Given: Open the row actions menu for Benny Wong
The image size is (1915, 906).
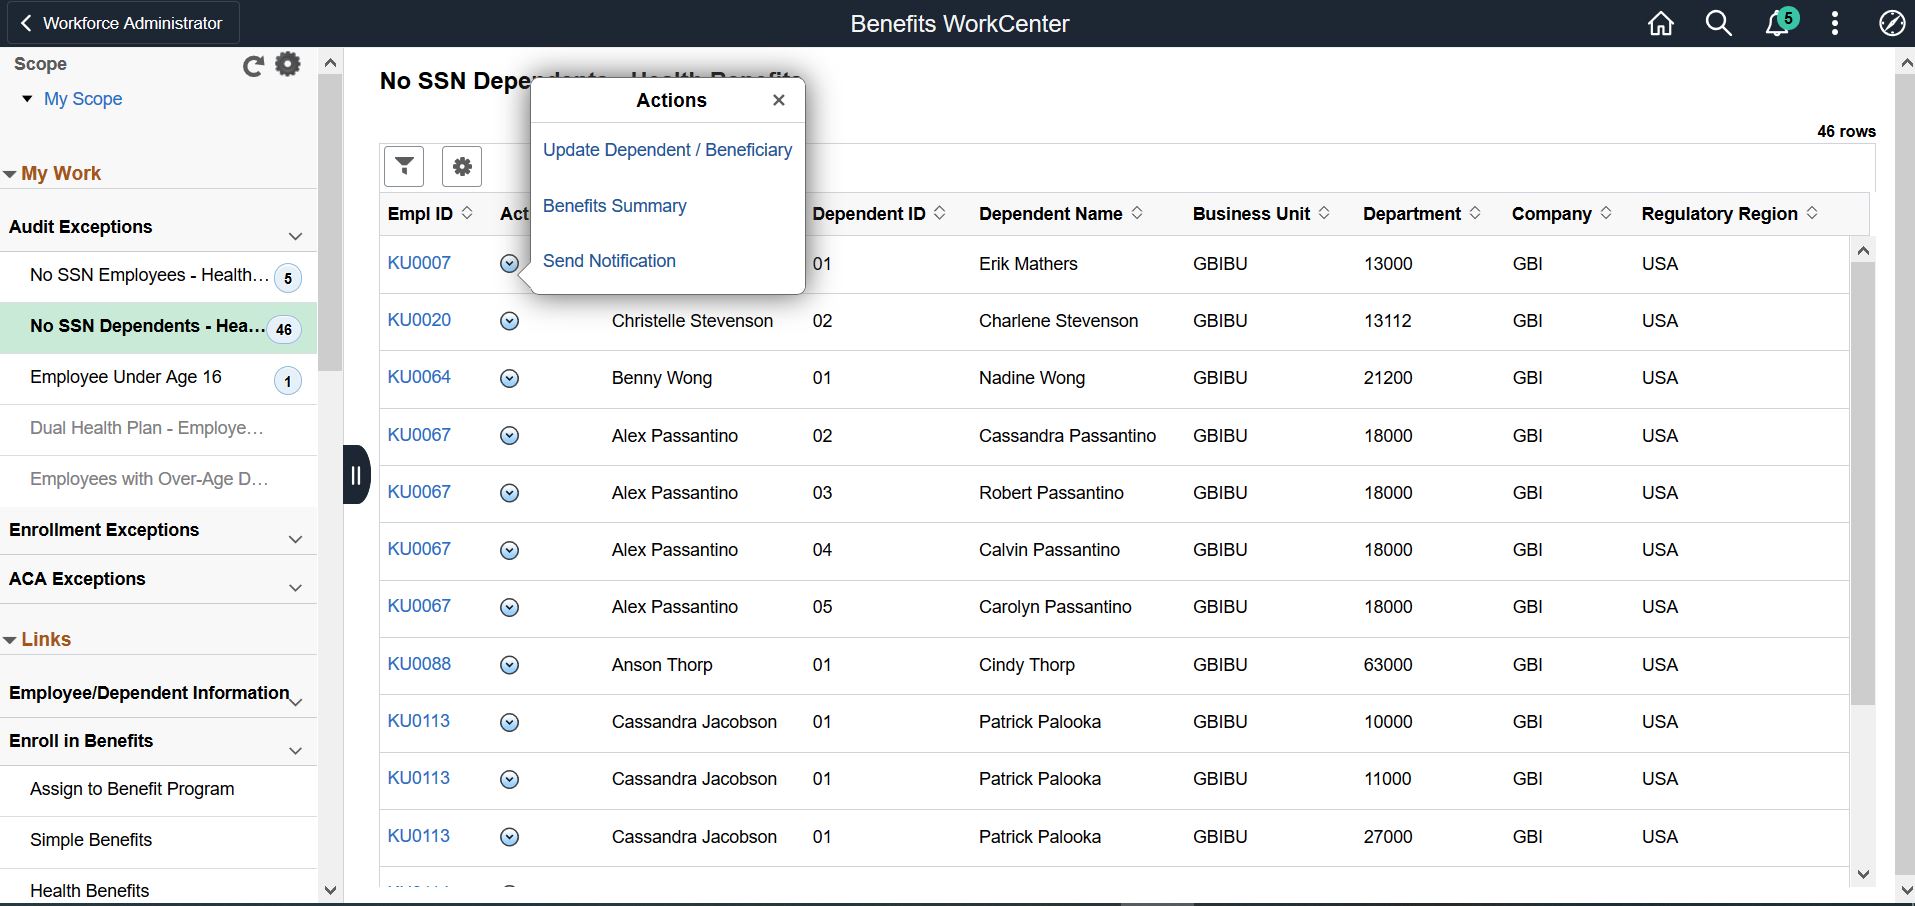Looking at the screenshot, I should tap(509, 379).
